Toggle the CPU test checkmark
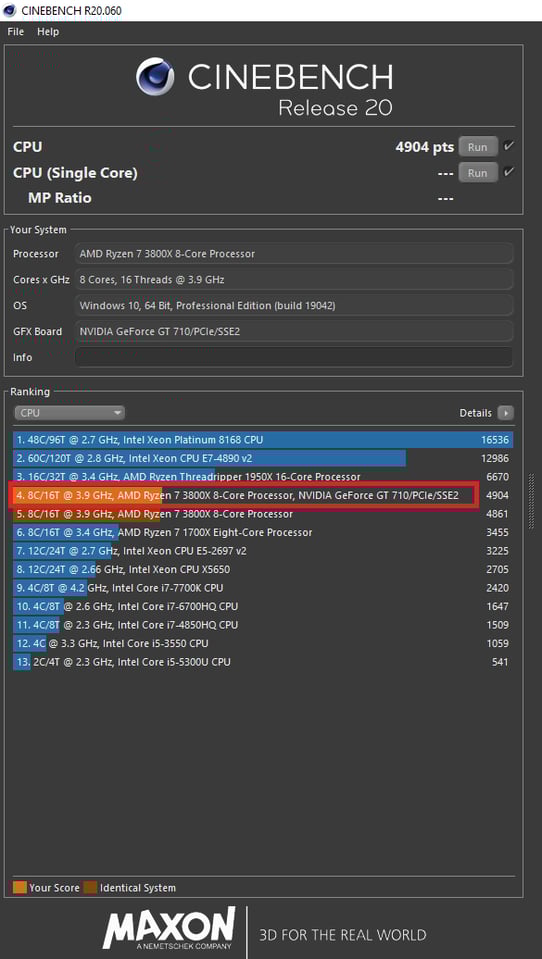This screenshot has width=542, height=959. point(508,147)
